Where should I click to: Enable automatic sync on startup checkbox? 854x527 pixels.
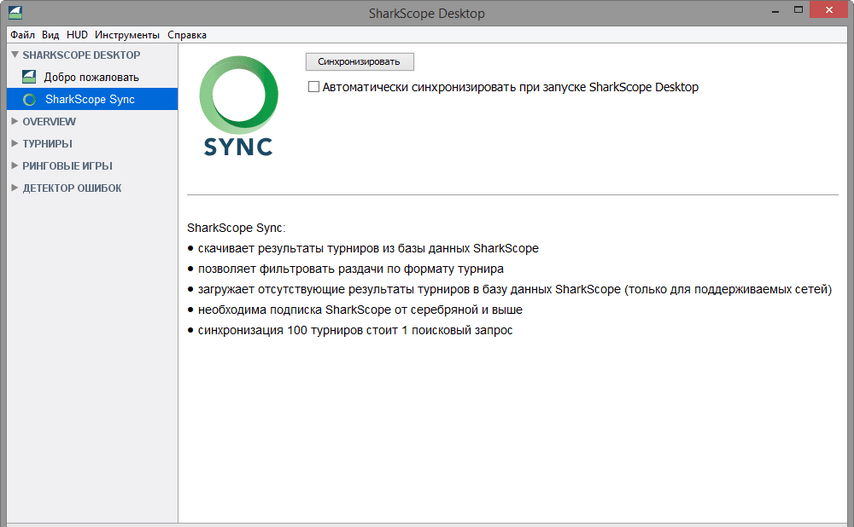pyautogui.click(x=314, y=87)
